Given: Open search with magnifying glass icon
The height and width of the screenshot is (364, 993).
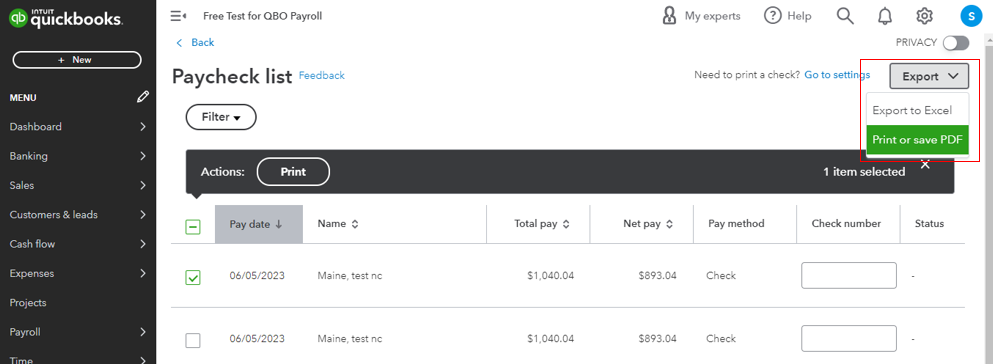Looking at the screenshot, I should pyautogui.click(x=845, y=16).
